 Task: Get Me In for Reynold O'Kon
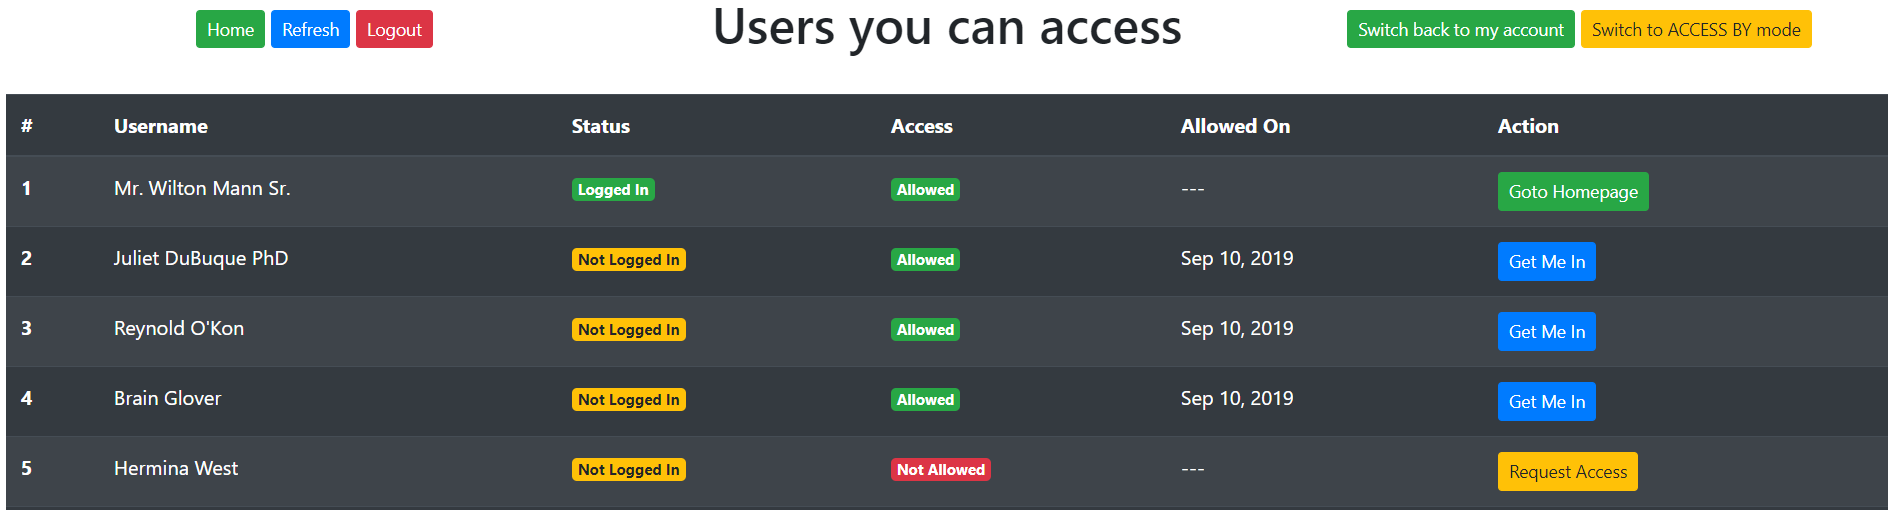1546,331
